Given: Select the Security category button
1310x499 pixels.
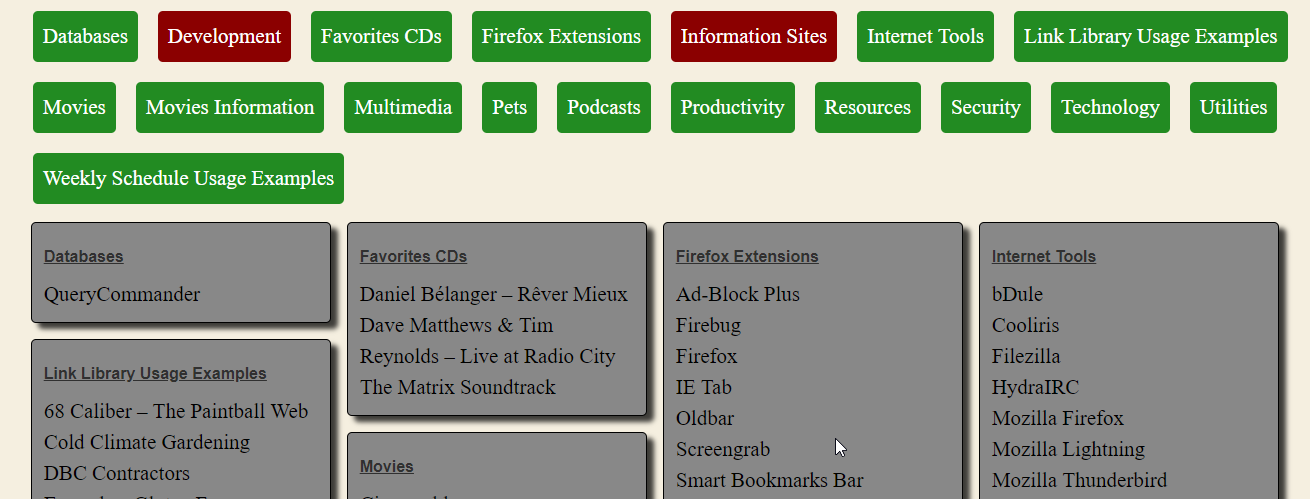Looking at the screenshot, I should (x=986, y=108).
